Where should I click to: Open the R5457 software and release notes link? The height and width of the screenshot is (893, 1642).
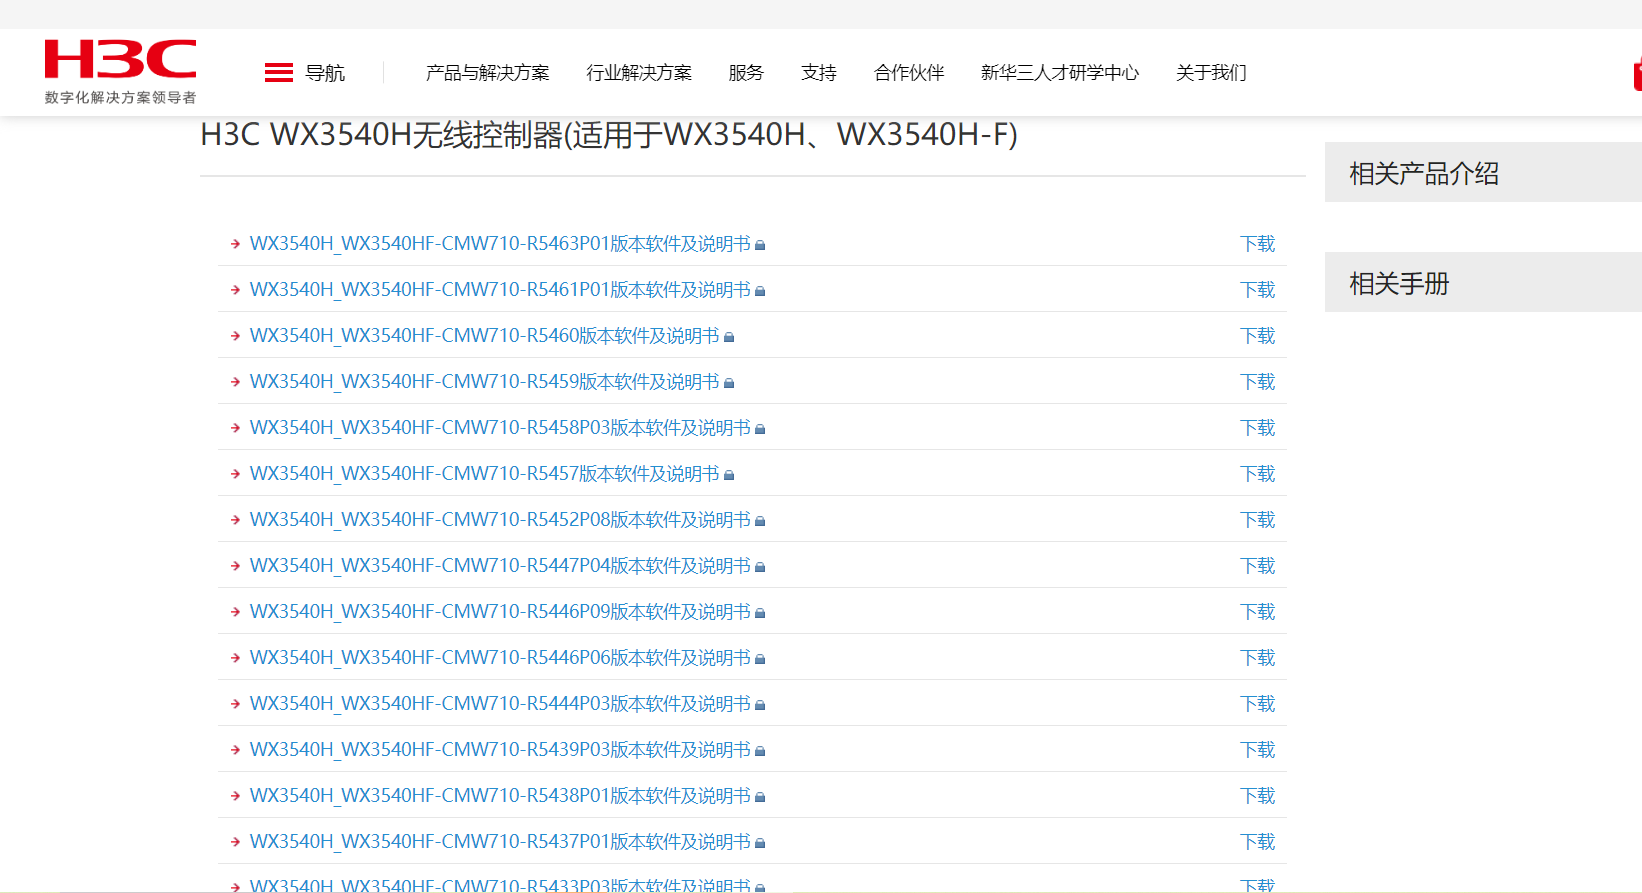(x=485, y=474)
